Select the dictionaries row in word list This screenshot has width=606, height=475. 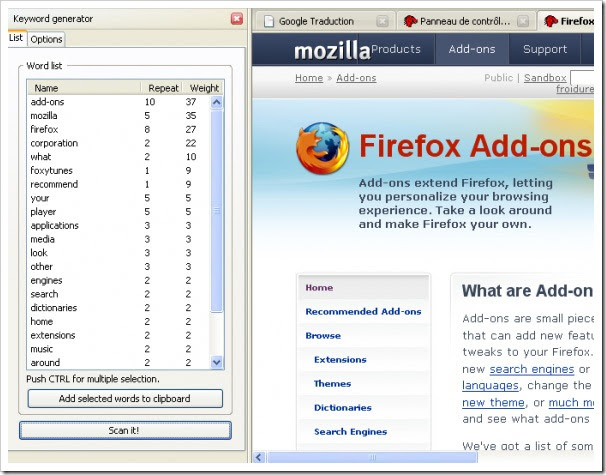(x=119, y=308)
